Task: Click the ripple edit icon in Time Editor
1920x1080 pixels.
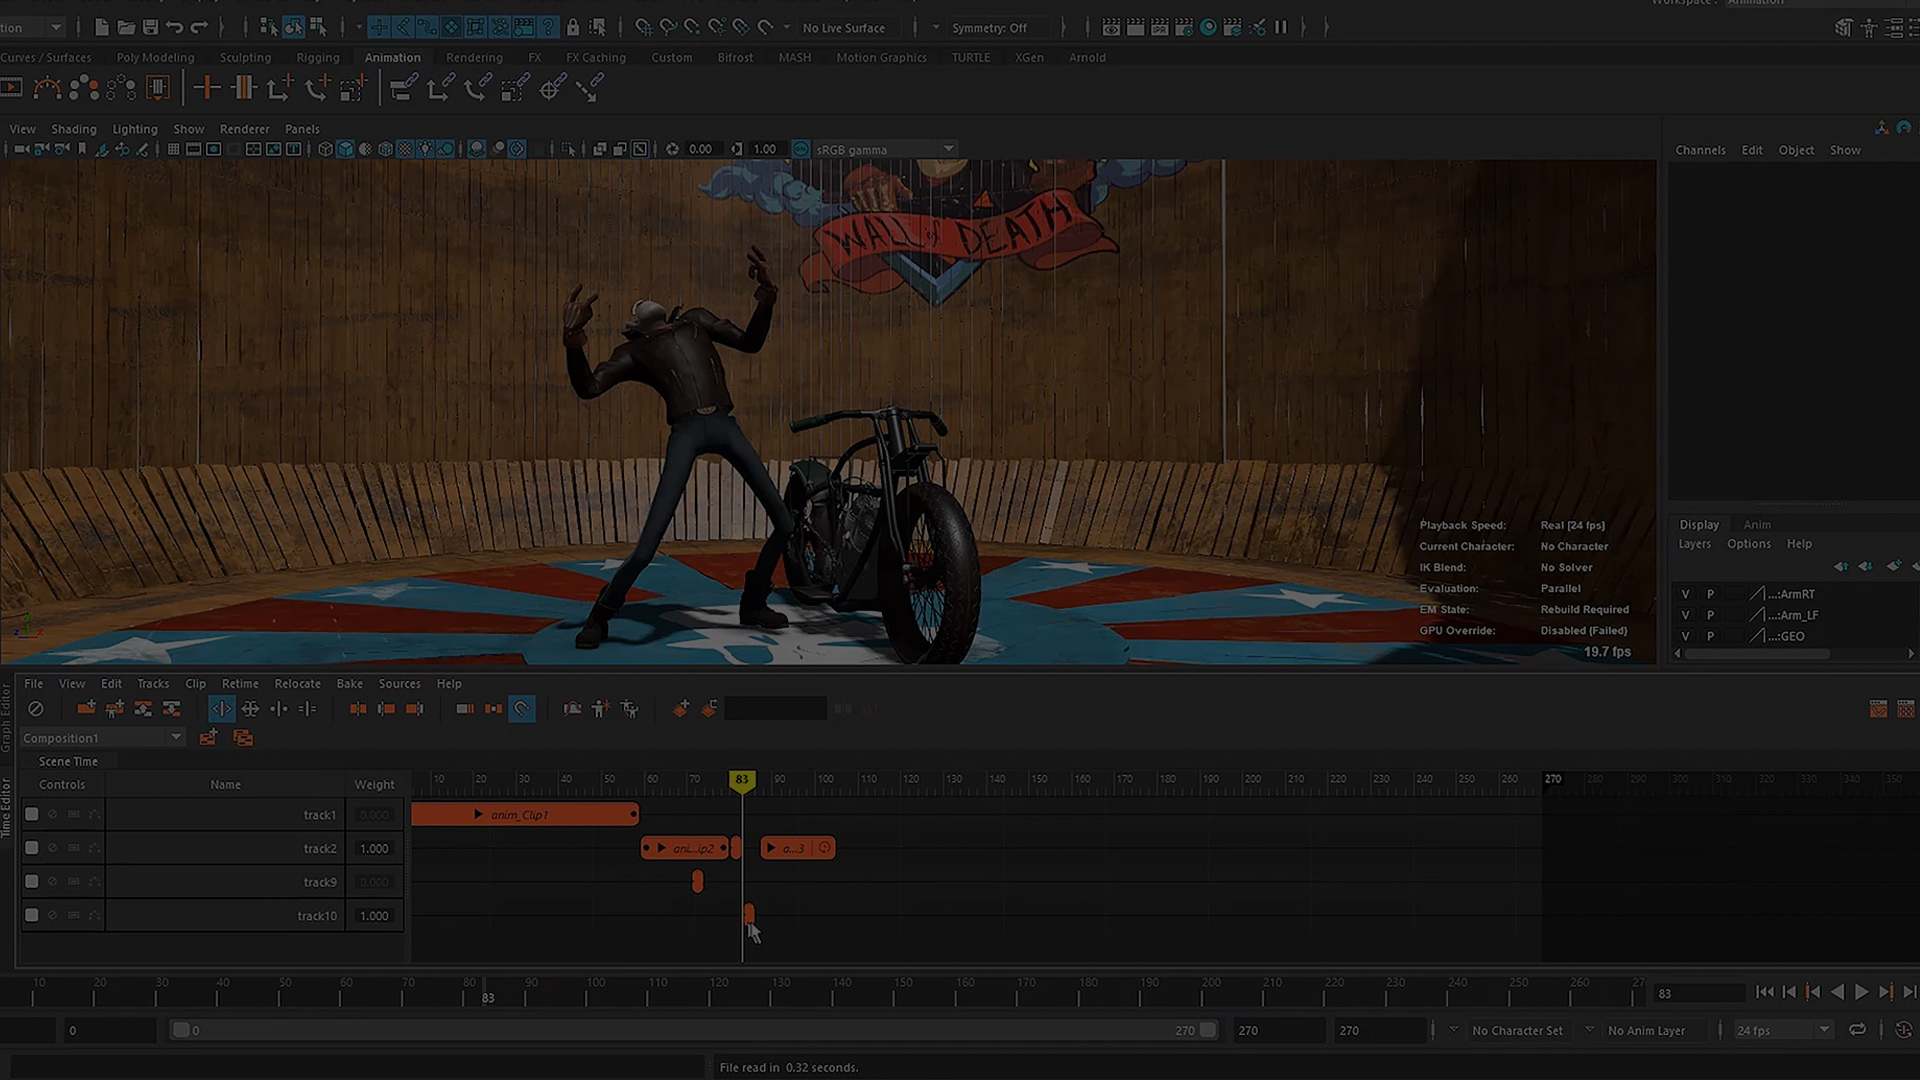Action: pos(465,709)
